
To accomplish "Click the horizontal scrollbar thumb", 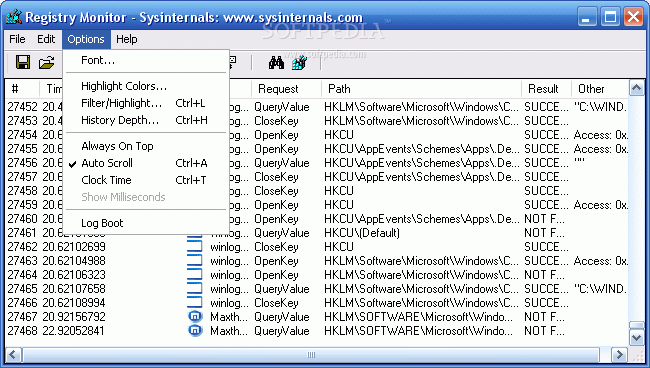I will (311, 355).
